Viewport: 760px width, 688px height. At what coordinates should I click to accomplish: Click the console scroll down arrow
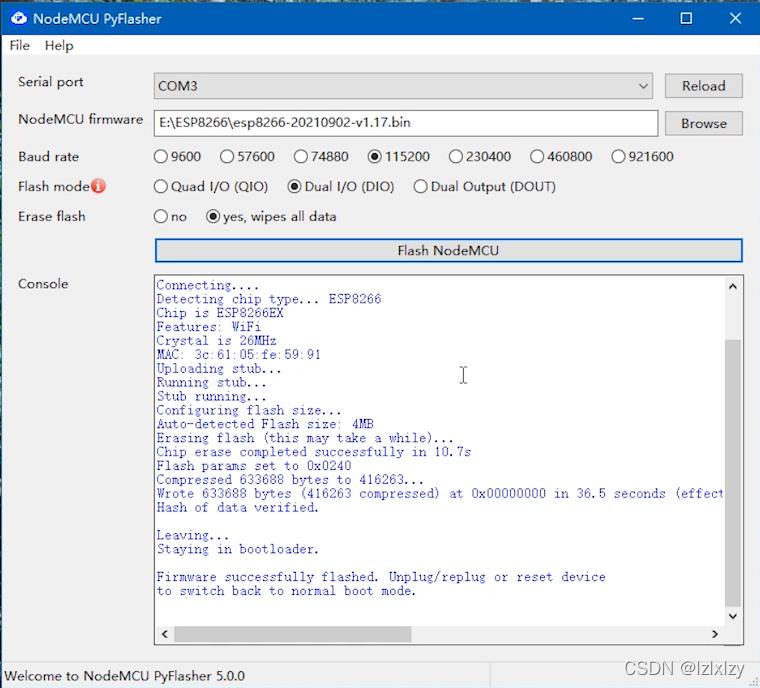click(733, 616)
